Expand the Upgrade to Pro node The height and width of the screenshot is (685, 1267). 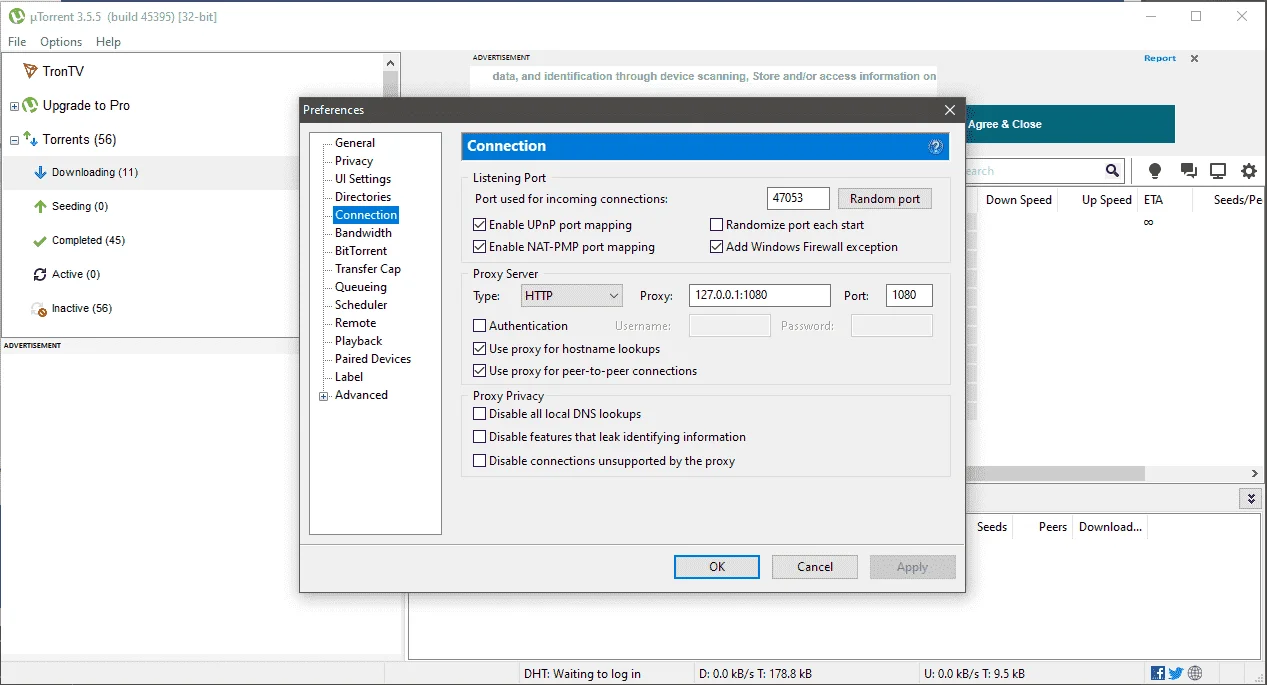tap(14, 106)
